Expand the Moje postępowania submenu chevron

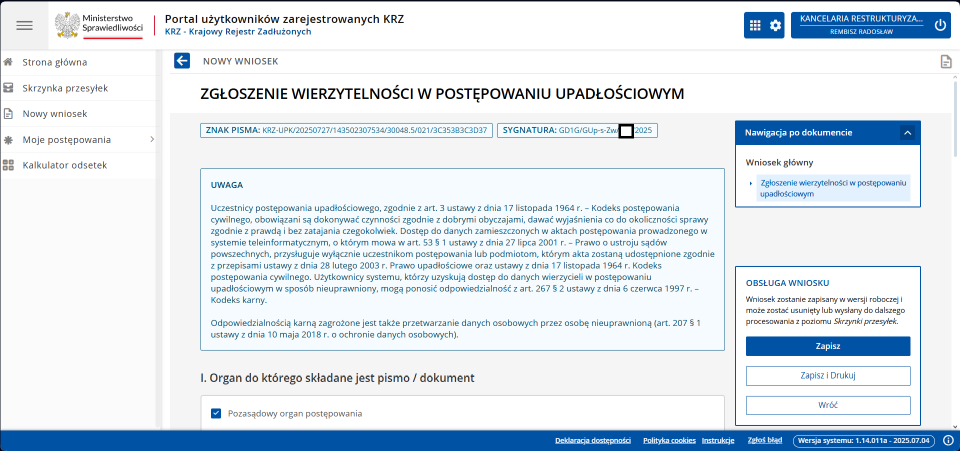(x=152, y=140)
